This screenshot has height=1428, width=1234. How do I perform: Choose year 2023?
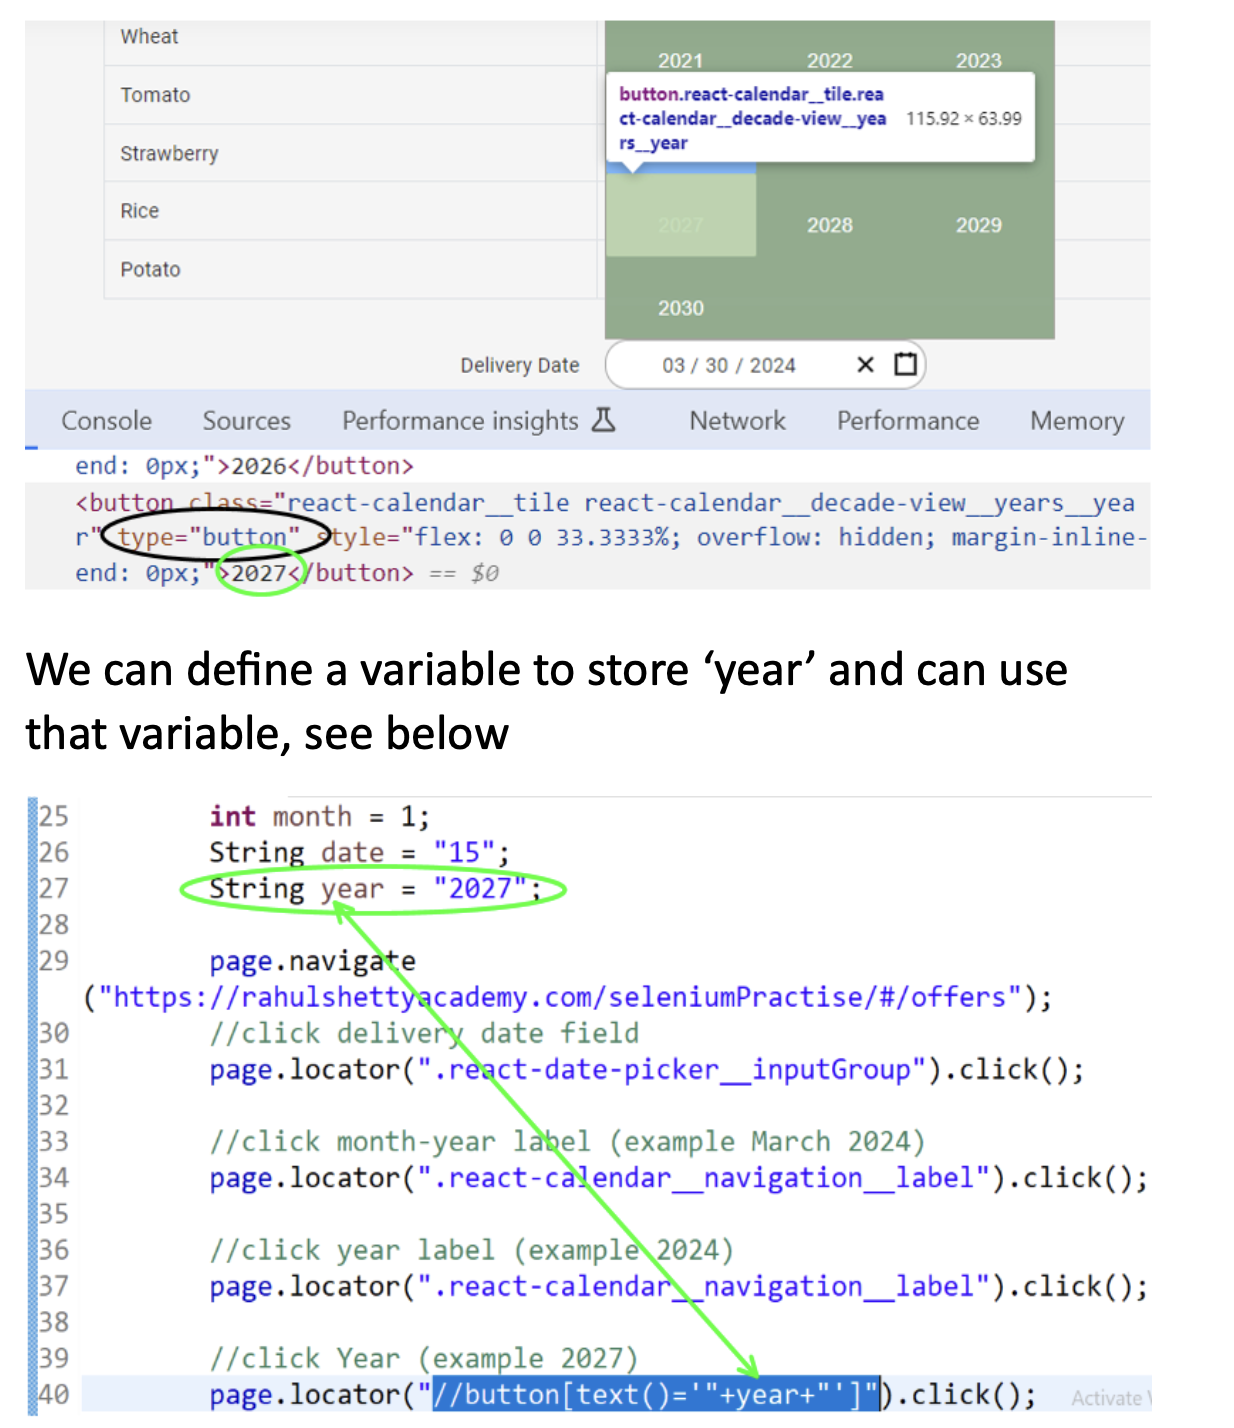978,61
